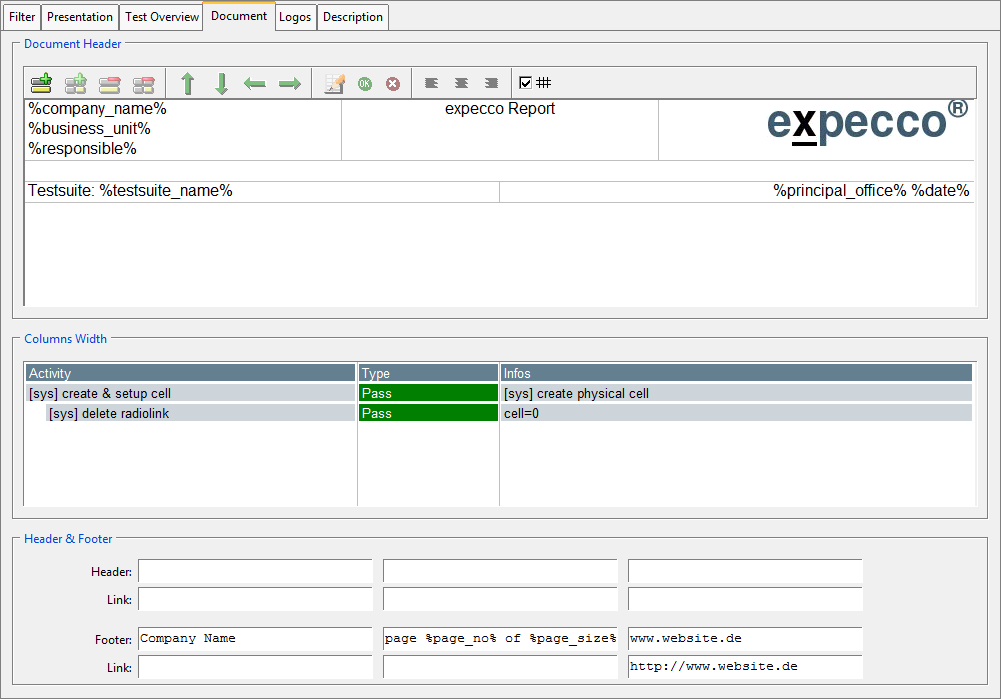The height and width of the screenshot is (699, 1001).
Task: Move selection up with green up arrow
Action: coord(188,84)
